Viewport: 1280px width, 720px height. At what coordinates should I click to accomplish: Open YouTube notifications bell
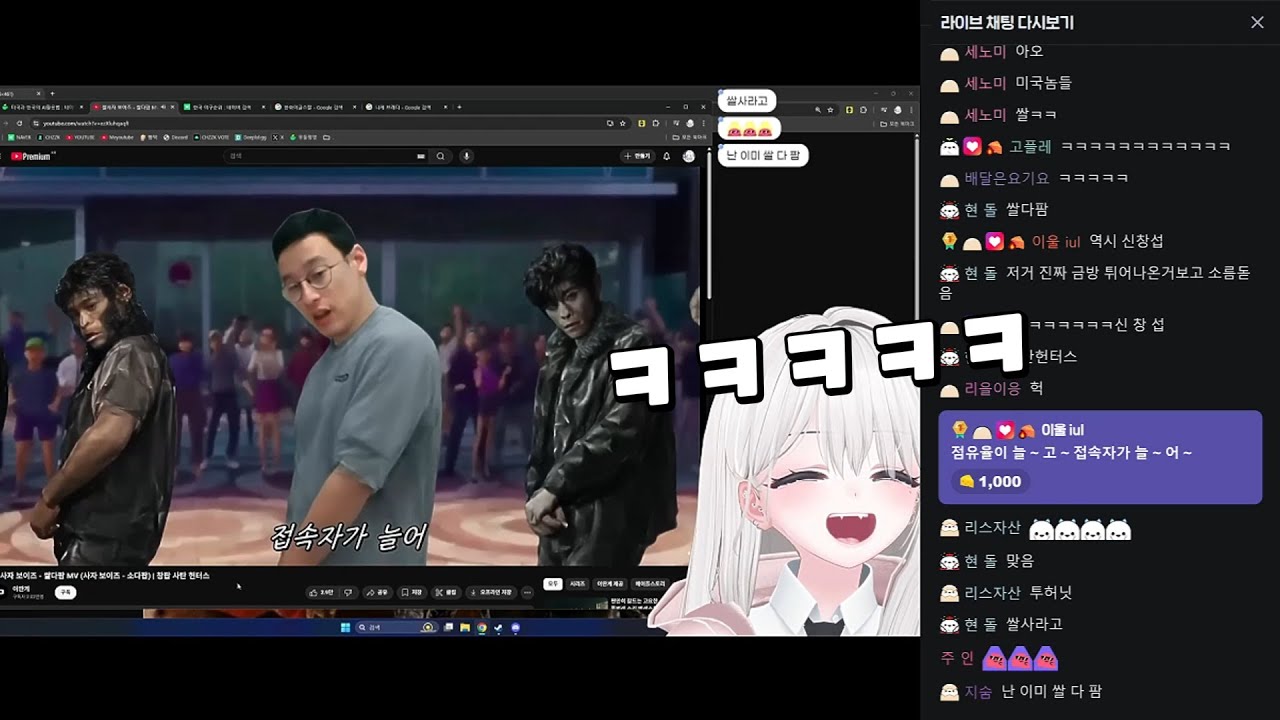667,156
